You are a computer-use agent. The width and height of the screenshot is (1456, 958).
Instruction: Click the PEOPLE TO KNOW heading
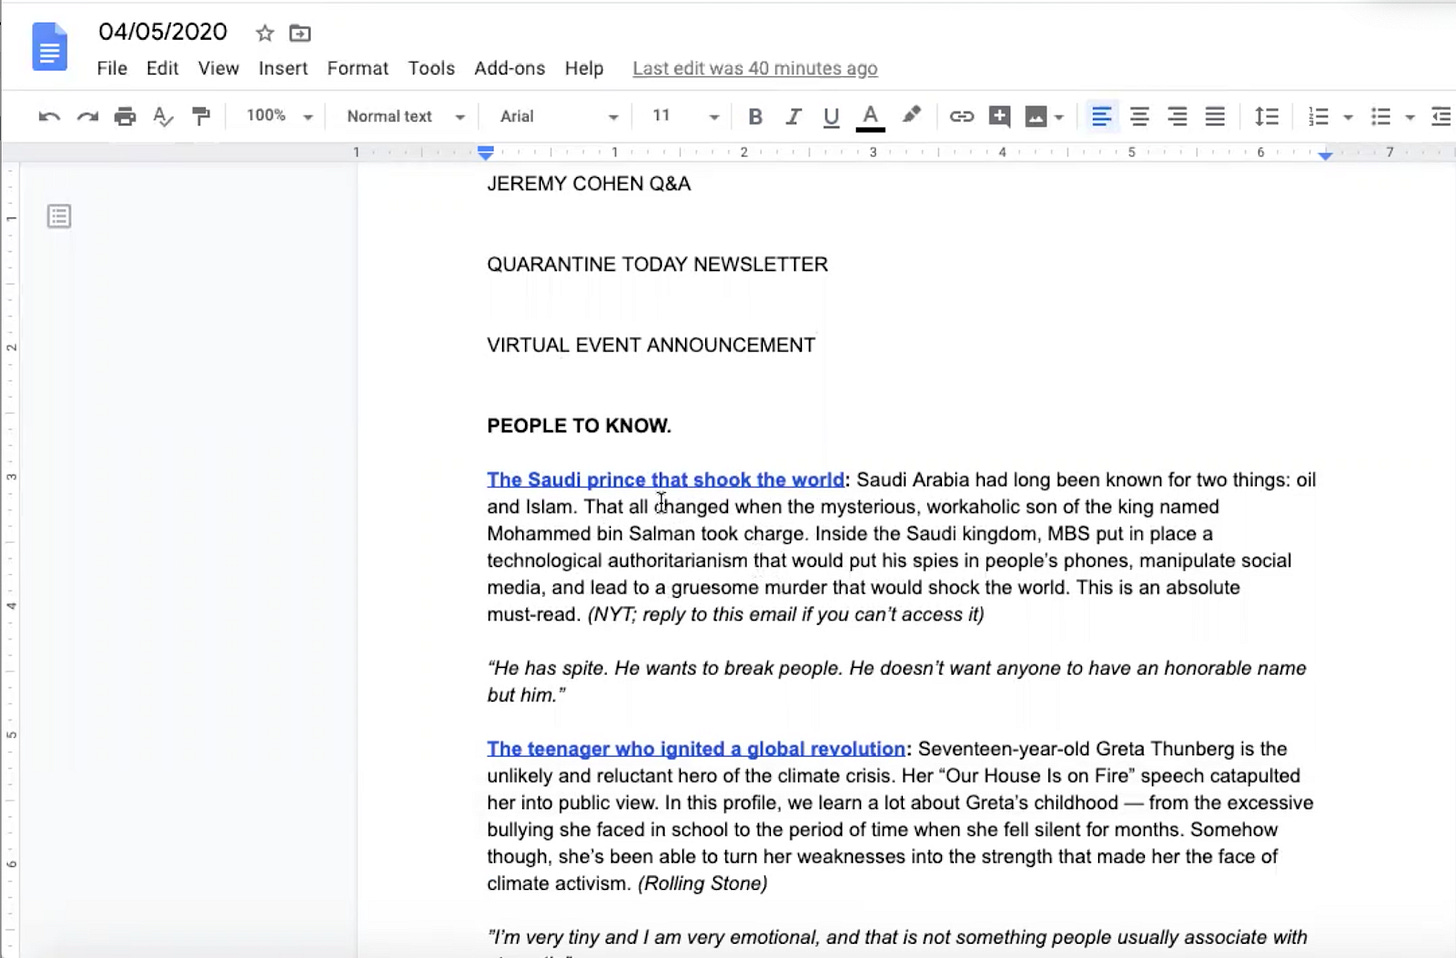[579, 426]
